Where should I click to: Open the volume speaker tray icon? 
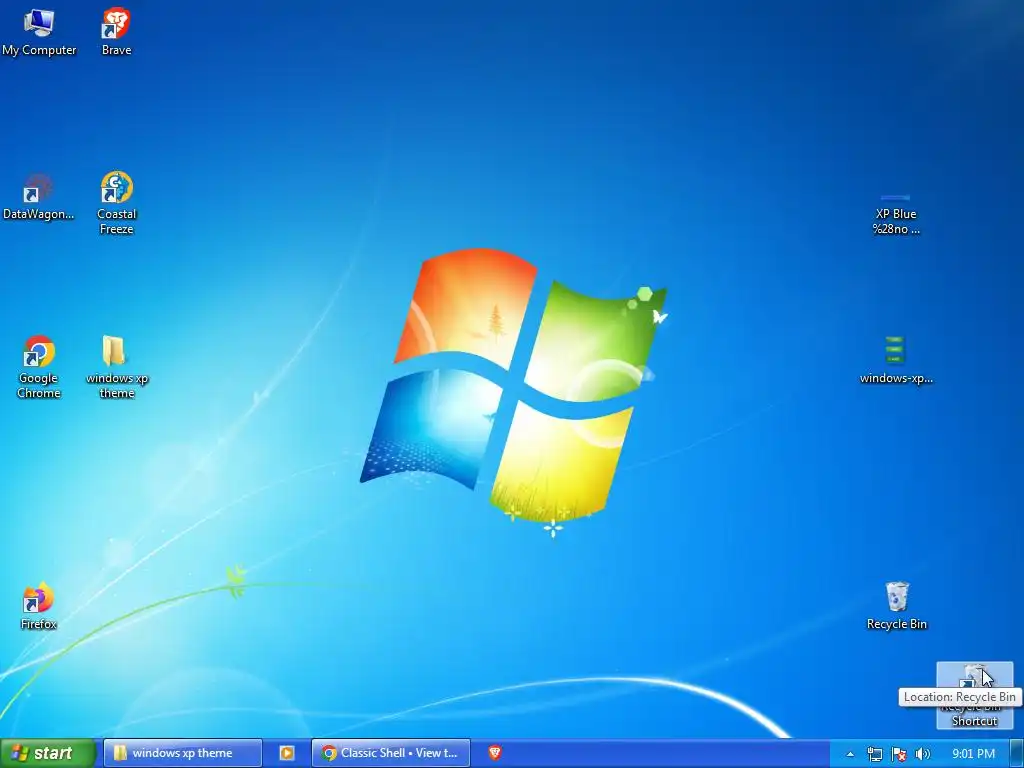(x=923, y=754)
